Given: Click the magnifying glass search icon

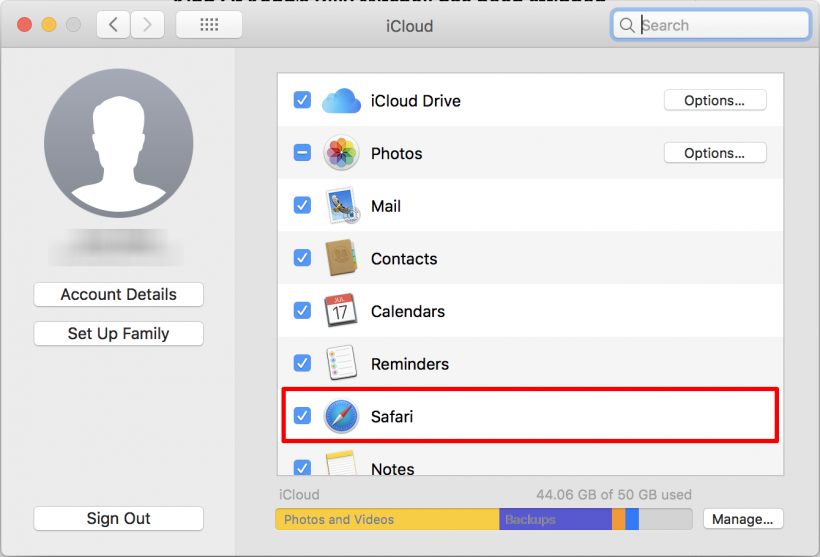Looking at the screenshot, I should pyautogui.click(x=627, y=25).
